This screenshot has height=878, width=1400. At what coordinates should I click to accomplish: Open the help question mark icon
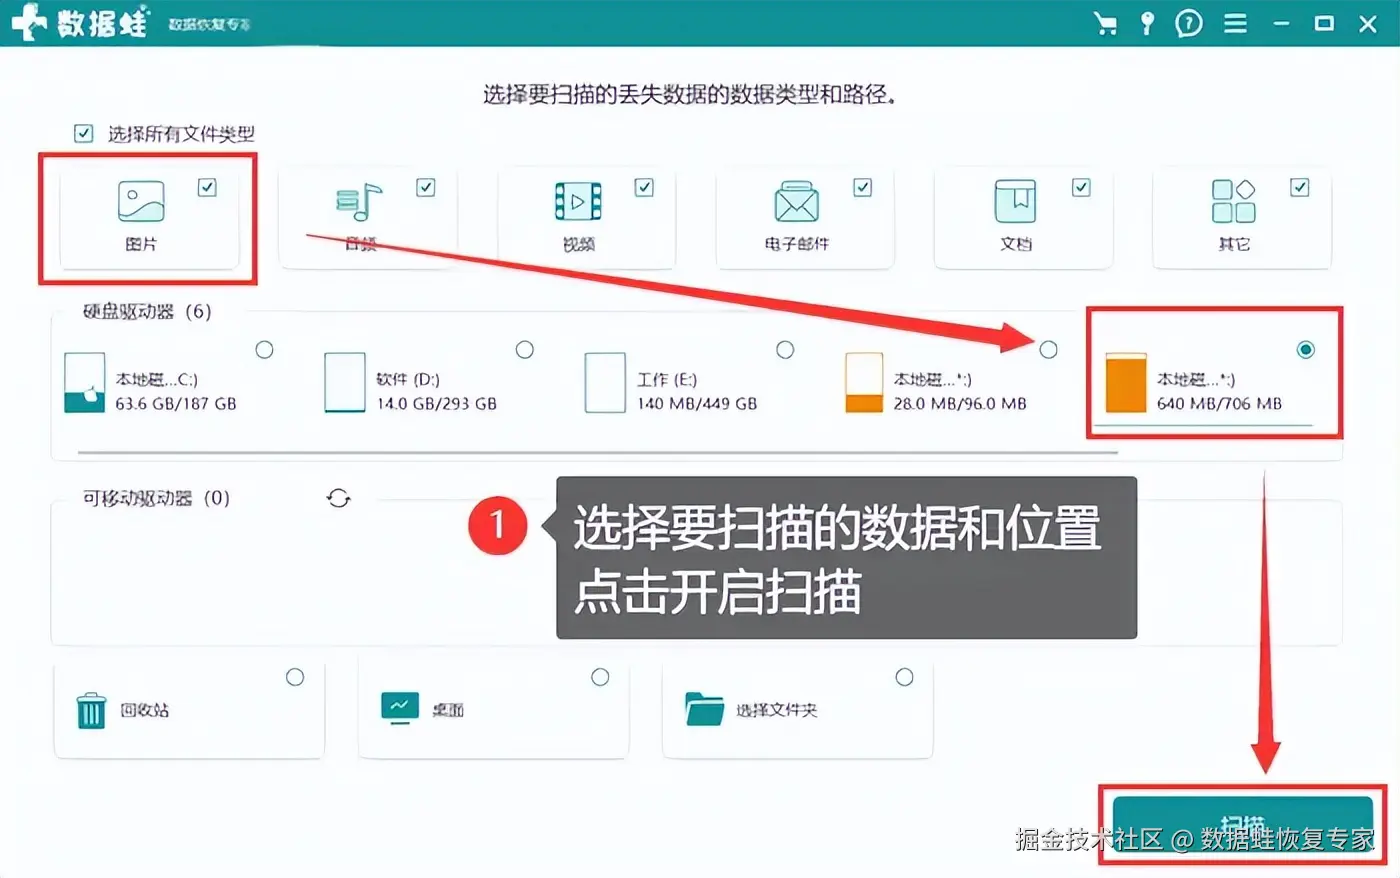(x=1189, y=23)
